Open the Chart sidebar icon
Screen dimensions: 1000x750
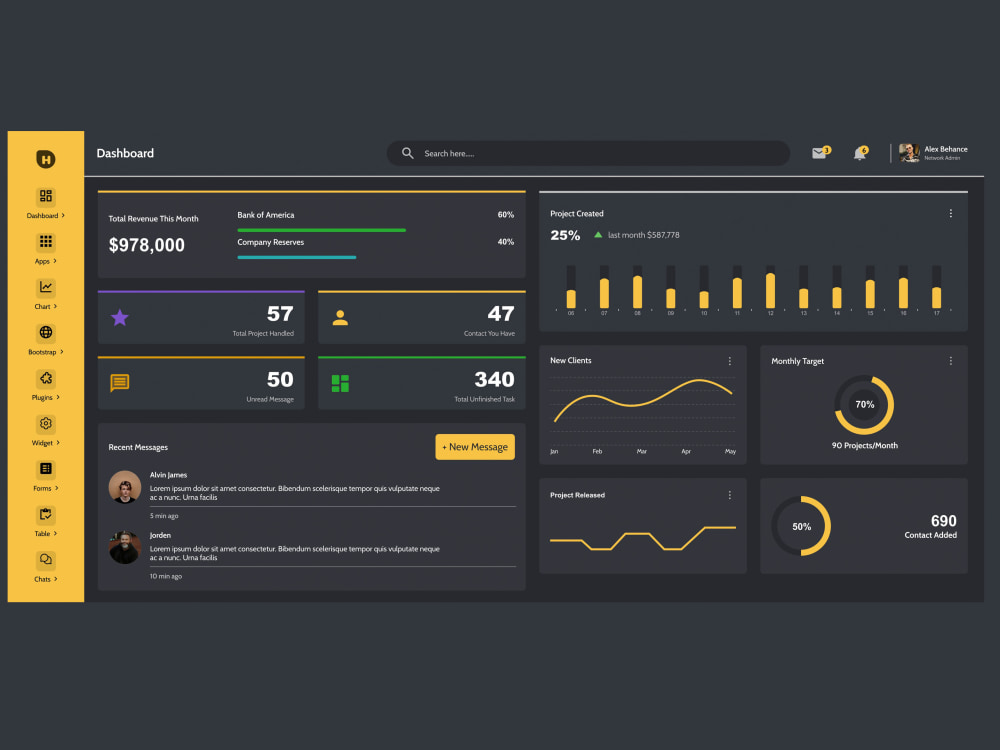(45, 287)
